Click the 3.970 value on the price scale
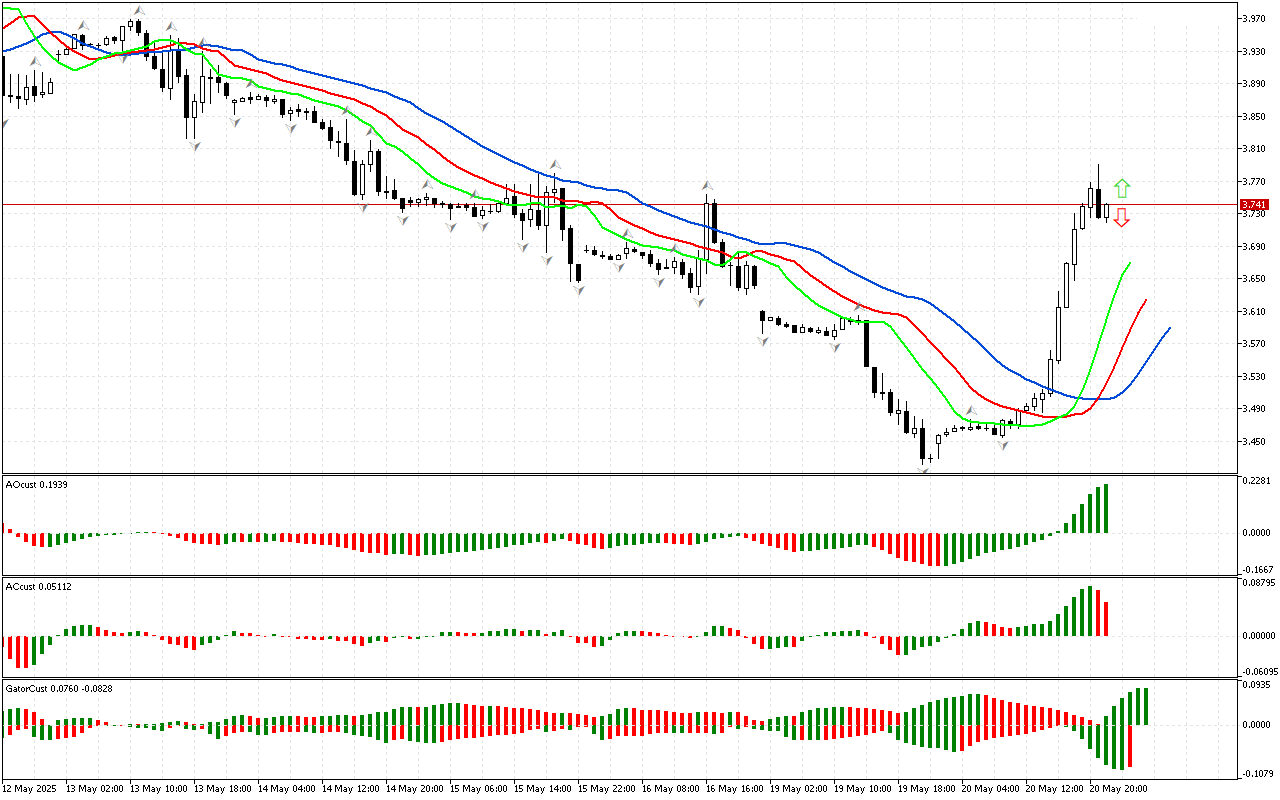Screen dimensions: 1280x800 (1255, 18)
